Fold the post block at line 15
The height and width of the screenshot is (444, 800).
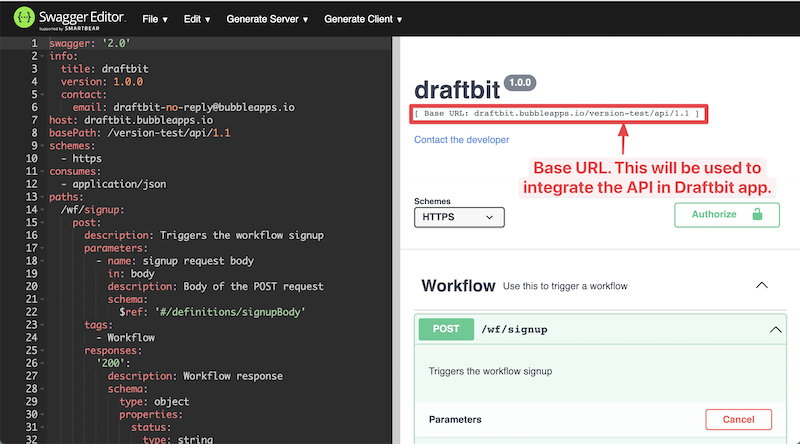(x=42, y=223)
